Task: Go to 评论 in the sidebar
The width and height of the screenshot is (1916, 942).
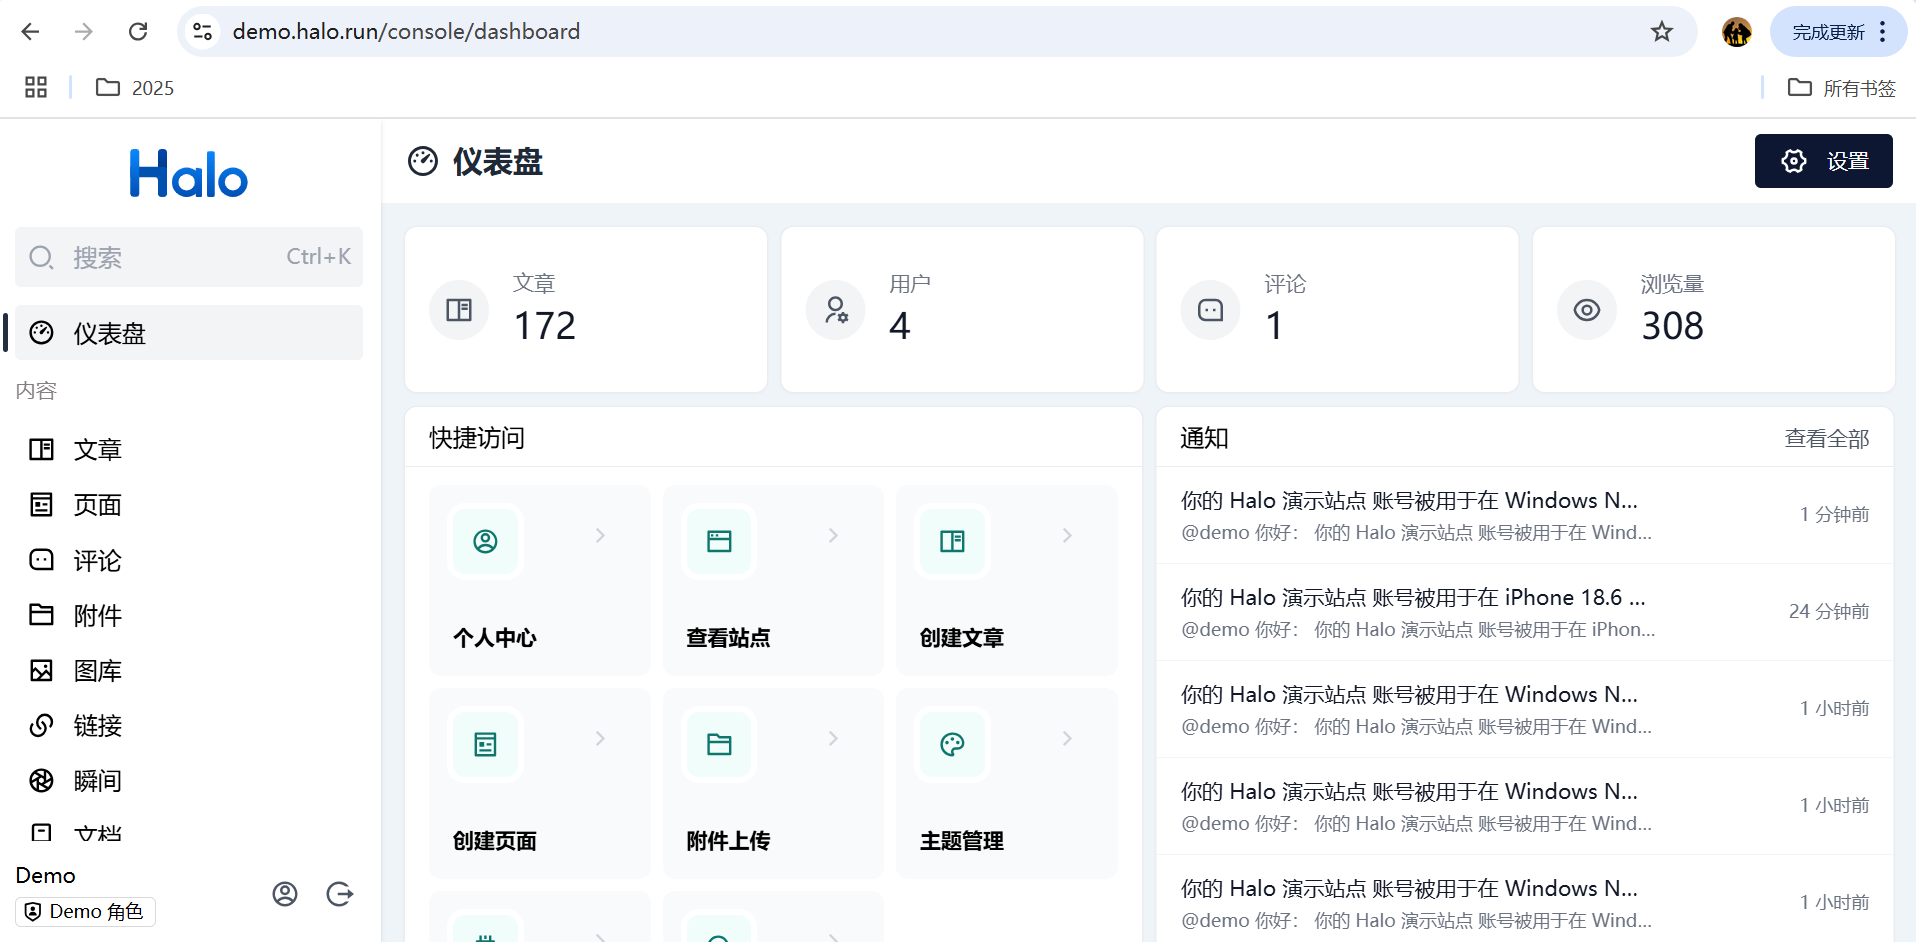Action: click(x=97, y=561)
